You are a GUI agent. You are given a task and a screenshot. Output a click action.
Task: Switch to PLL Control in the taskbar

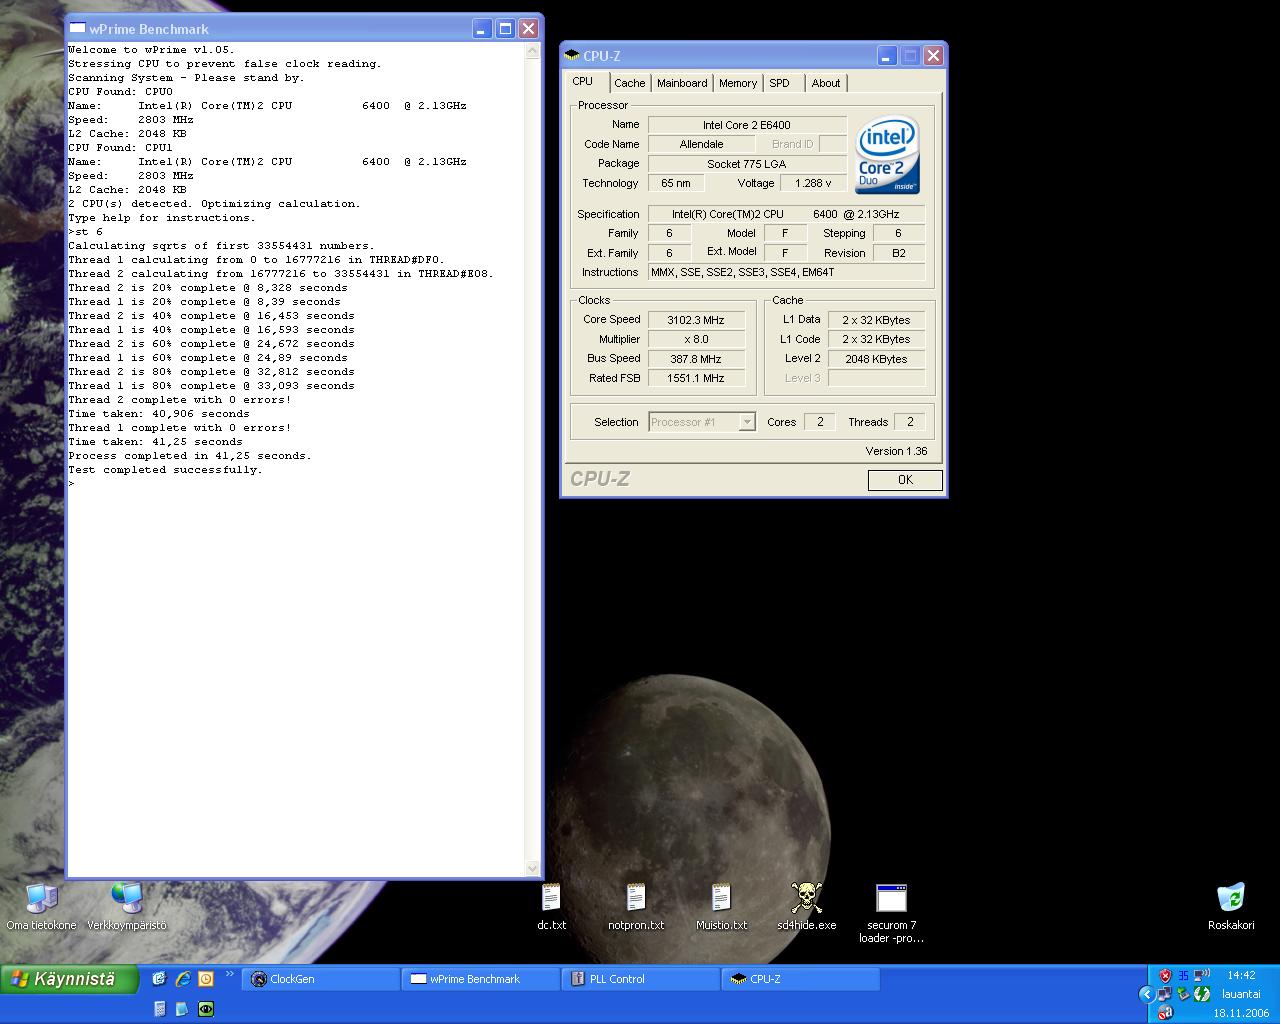pos(641,979)
